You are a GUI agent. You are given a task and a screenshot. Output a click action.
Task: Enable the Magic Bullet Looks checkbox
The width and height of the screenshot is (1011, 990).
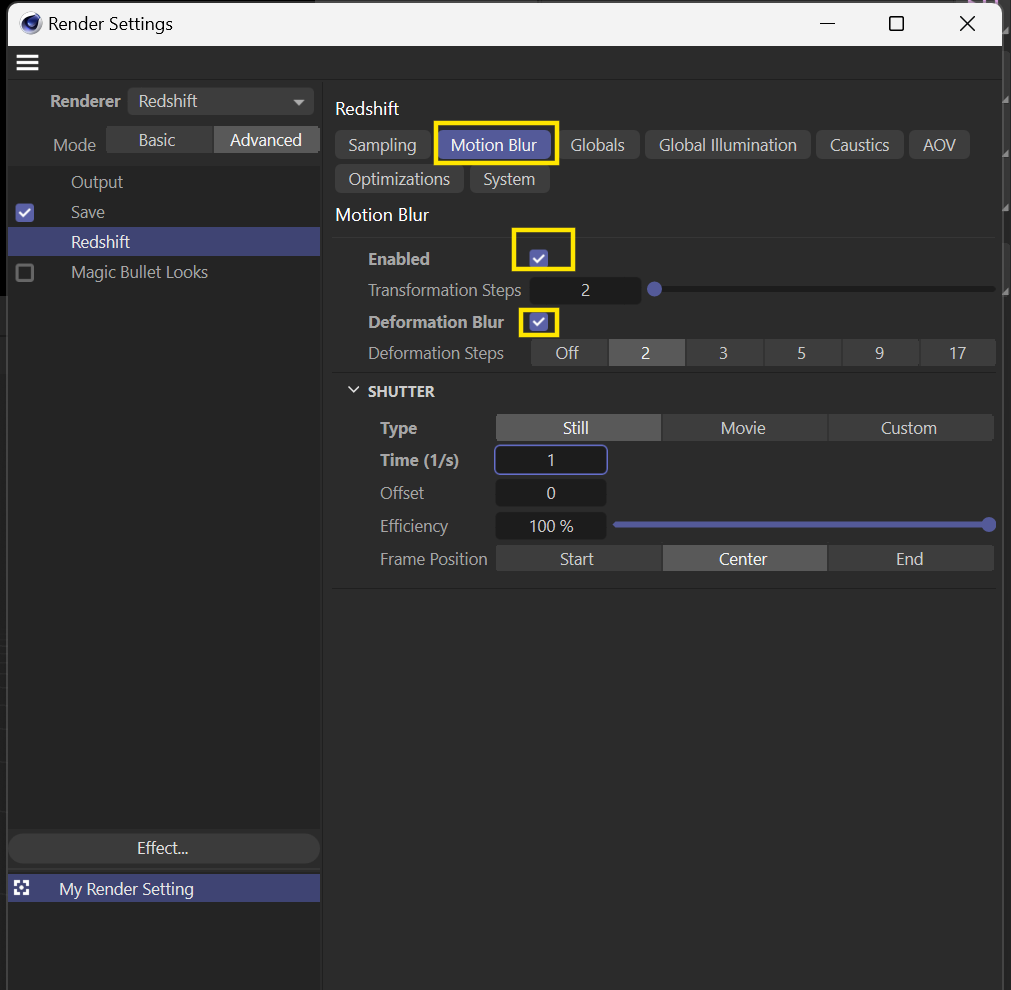click(25, 272)
